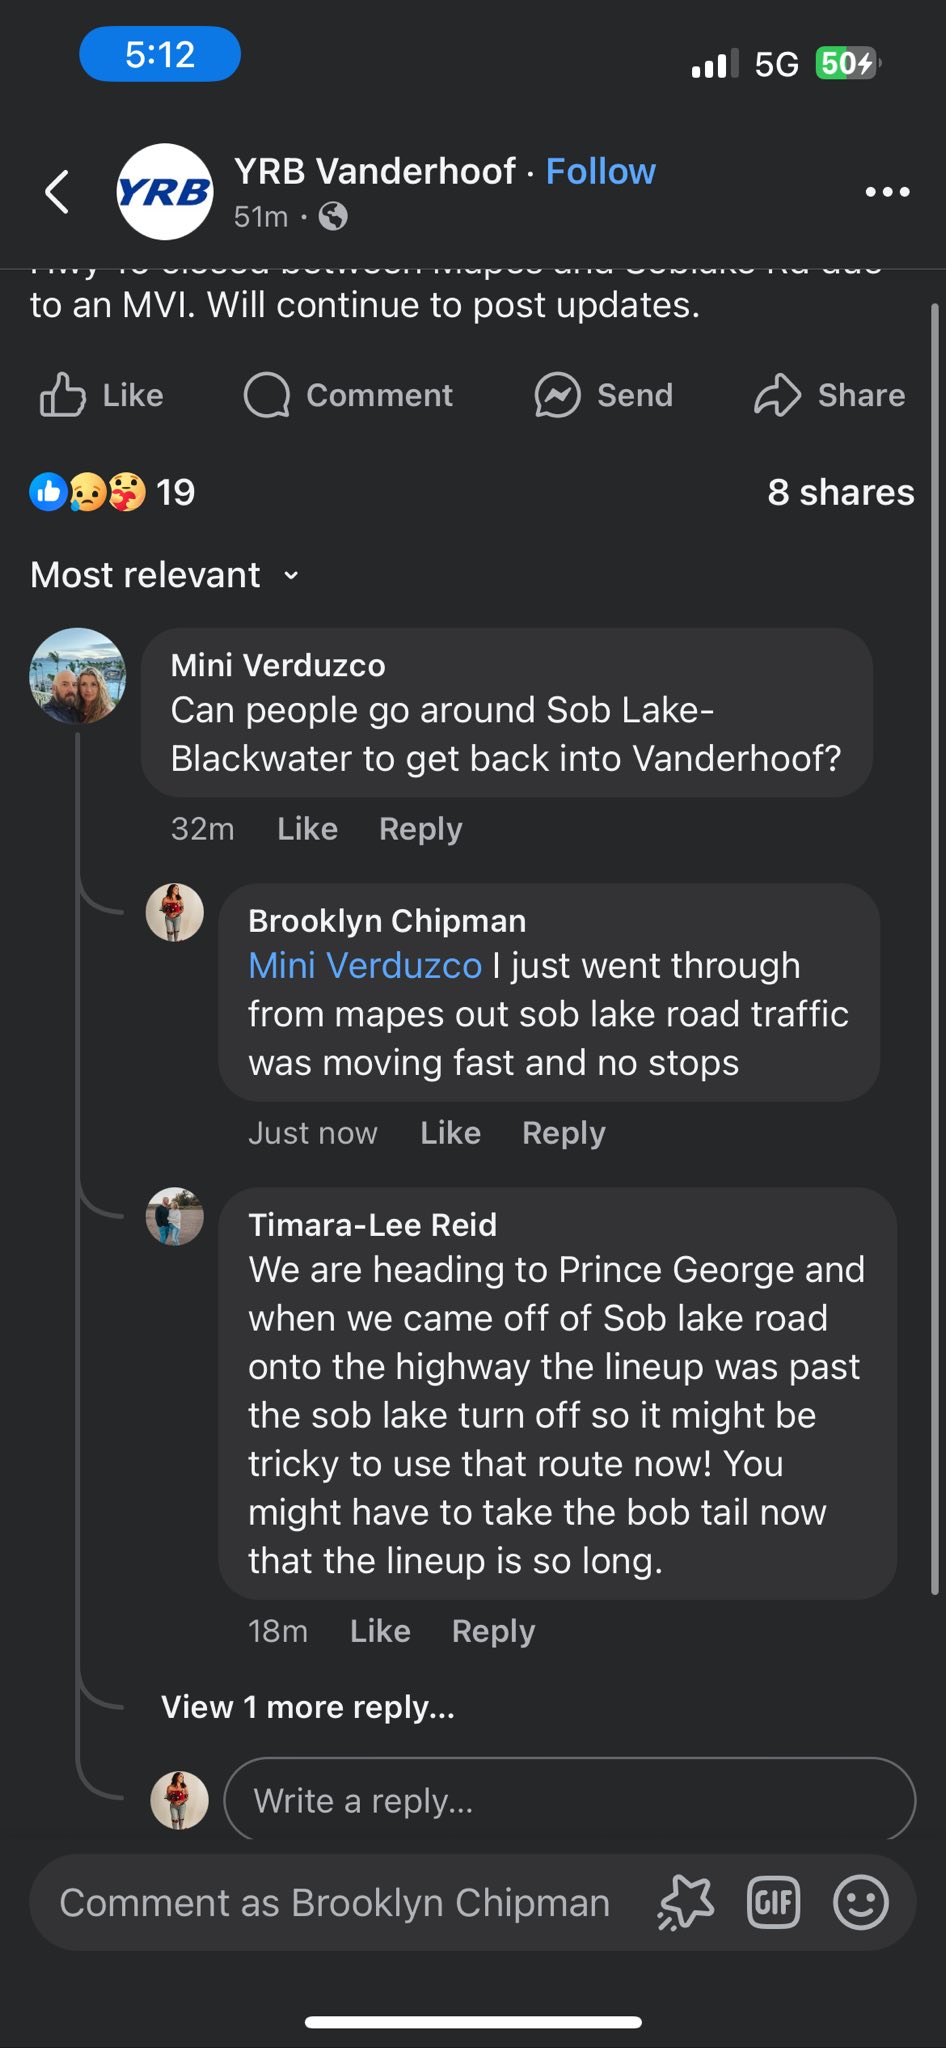Viewport: 946px width, 2048px height.
Task: Open tagged Mini Verduzco profile link
Action: [364, 966]
